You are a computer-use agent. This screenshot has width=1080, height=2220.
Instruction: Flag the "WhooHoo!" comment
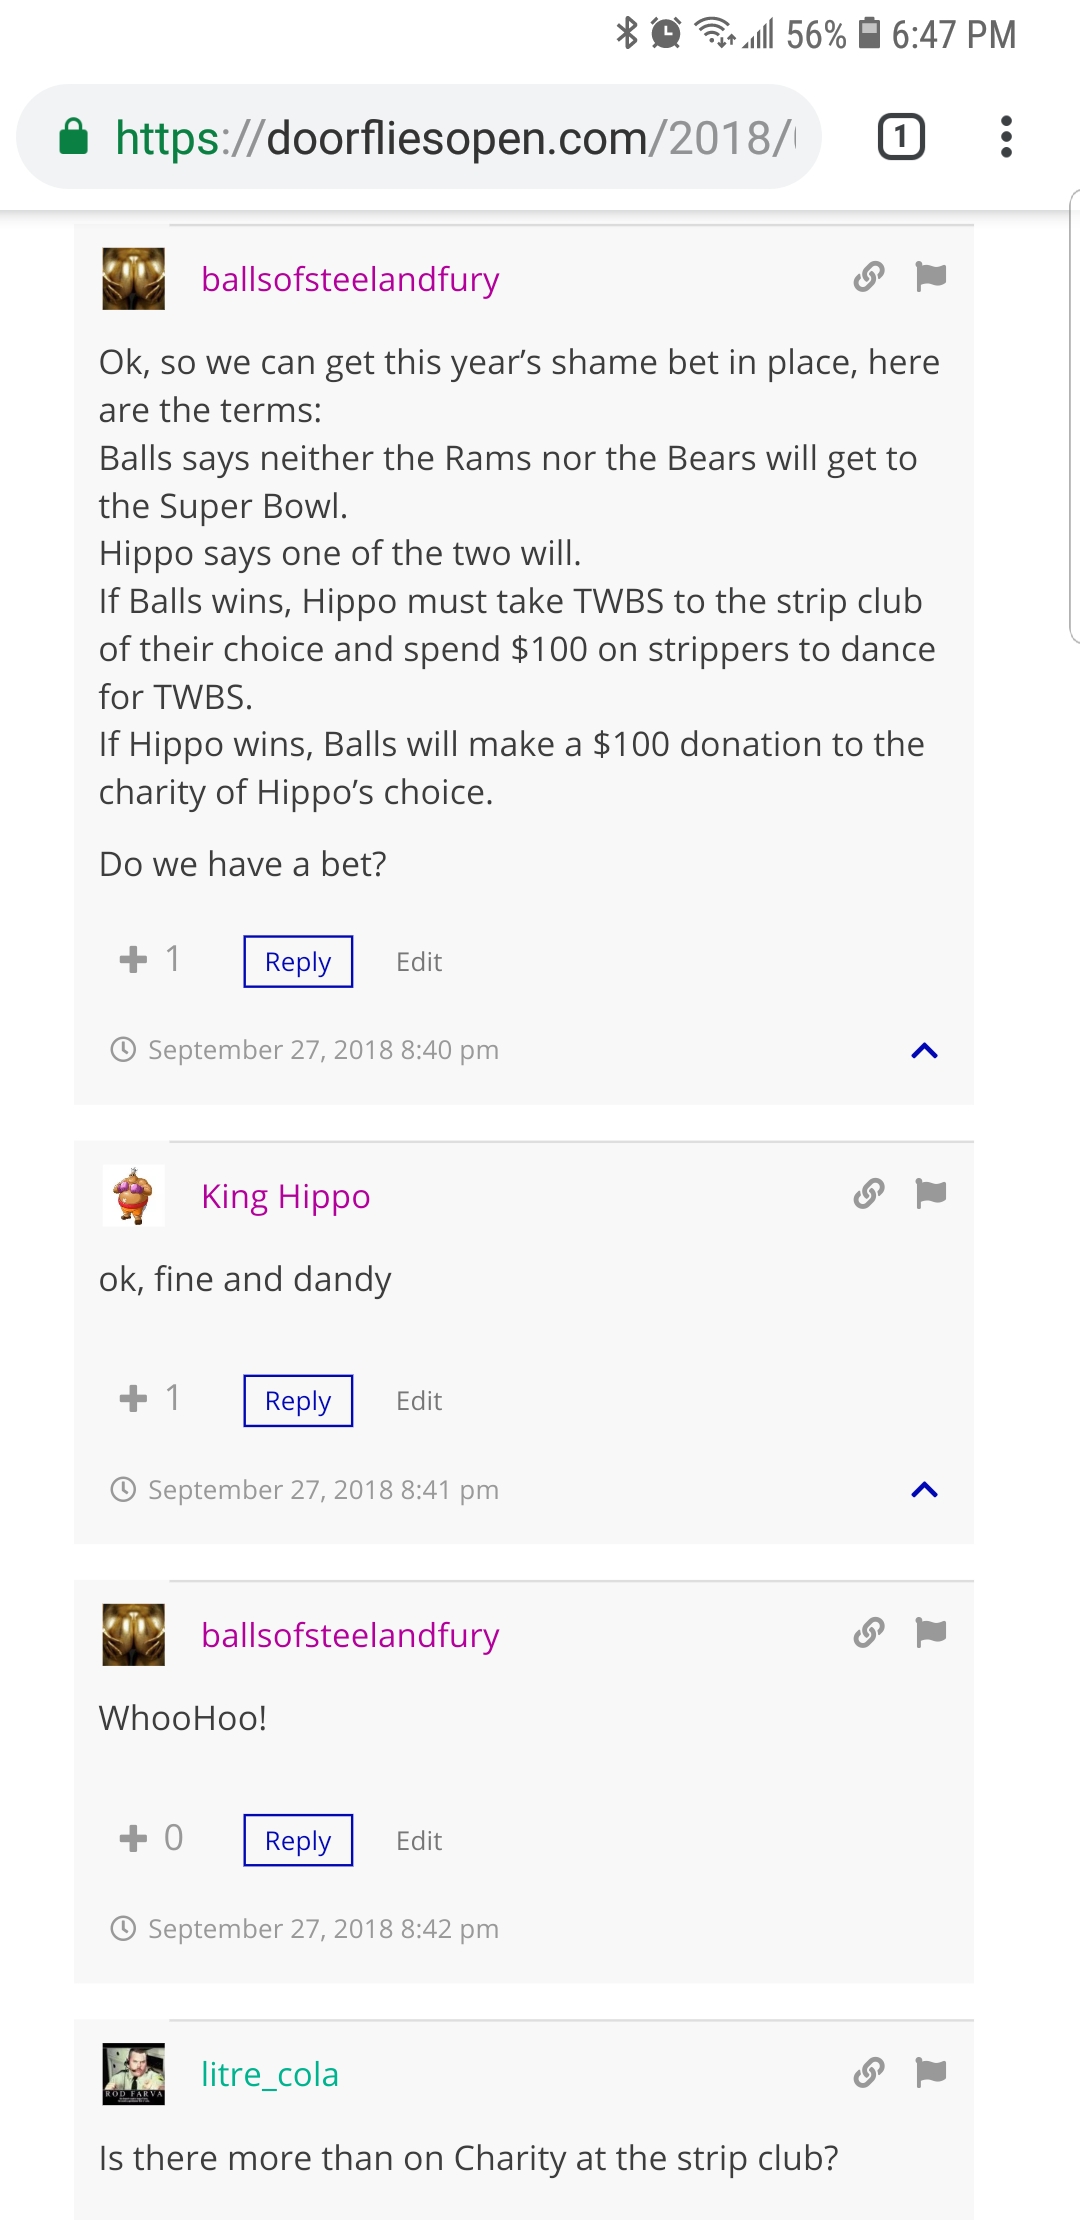point(930,1633)
